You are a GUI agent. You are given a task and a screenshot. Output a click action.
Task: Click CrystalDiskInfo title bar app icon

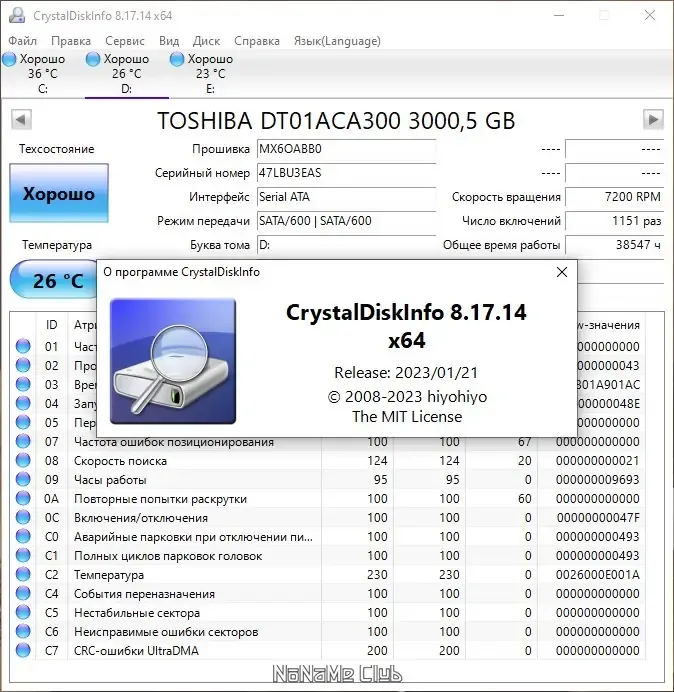pyautogui.click(x=17, y=15)
